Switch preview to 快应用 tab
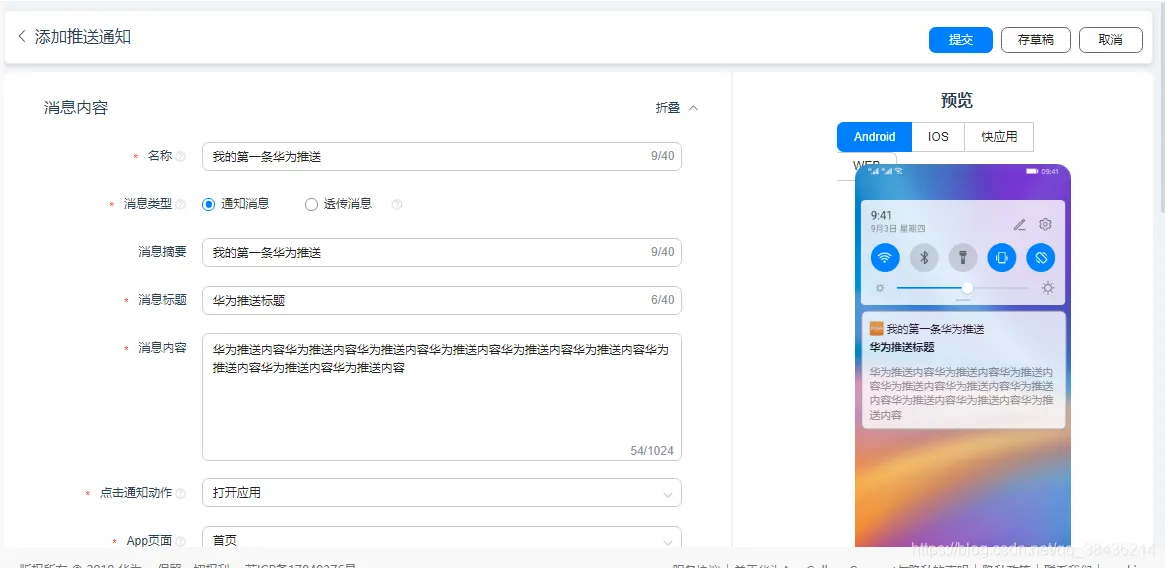 (999, 137)
